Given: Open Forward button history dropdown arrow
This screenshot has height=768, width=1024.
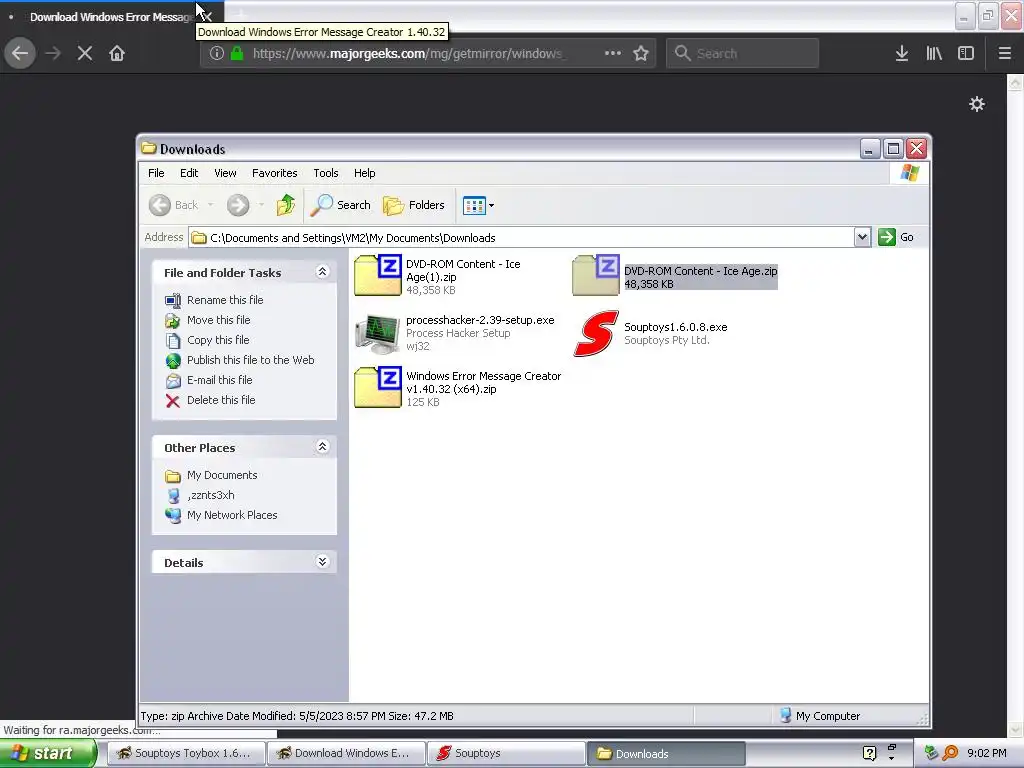Looking at the screenshot, I should point(261,205).
